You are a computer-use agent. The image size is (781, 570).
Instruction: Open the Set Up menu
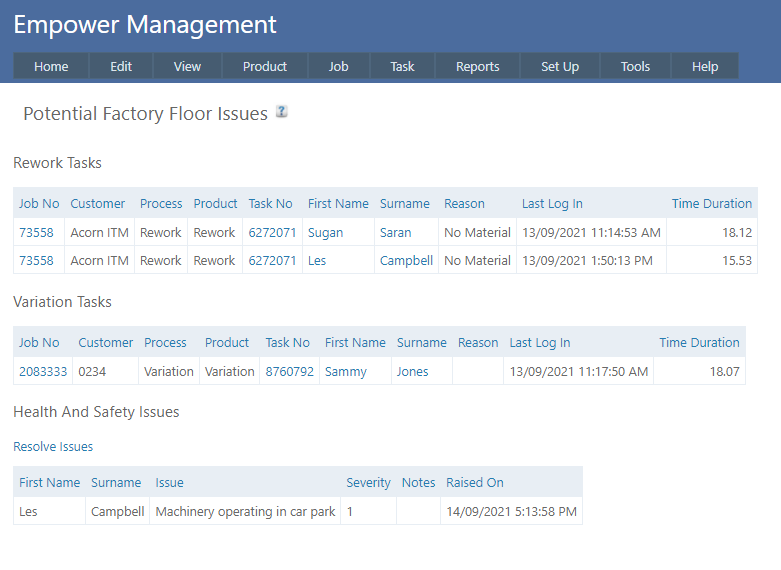[x=560, y=66]
